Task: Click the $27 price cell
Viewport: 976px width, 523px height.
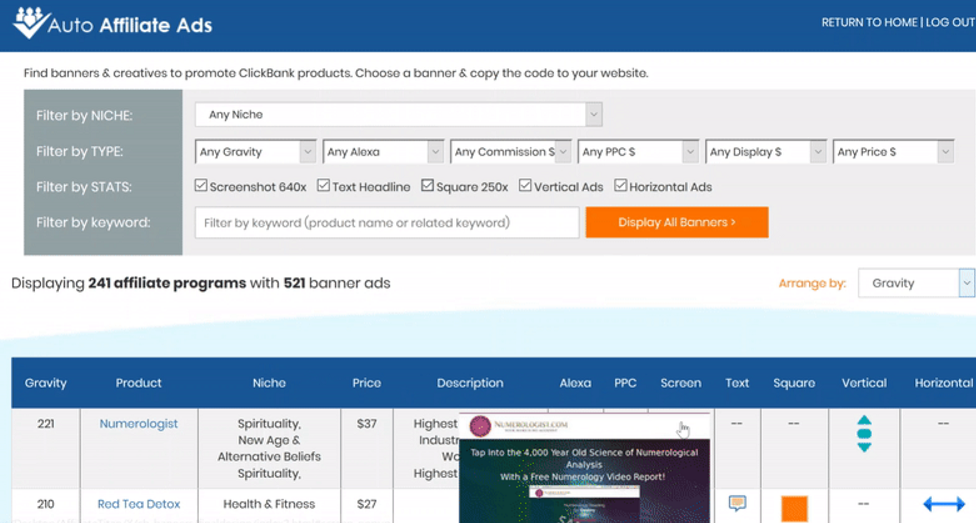Action: [x=367, y=504]
